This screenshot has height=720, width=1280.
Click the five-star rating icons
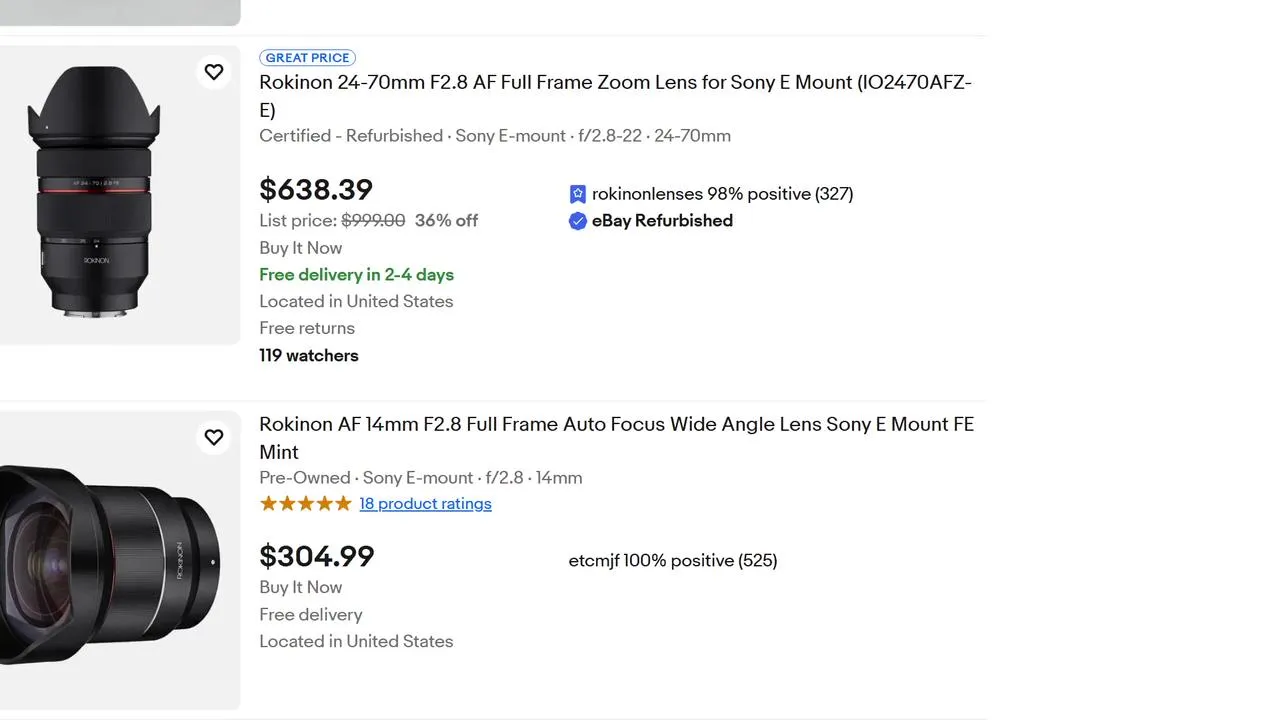pos(305,504)
